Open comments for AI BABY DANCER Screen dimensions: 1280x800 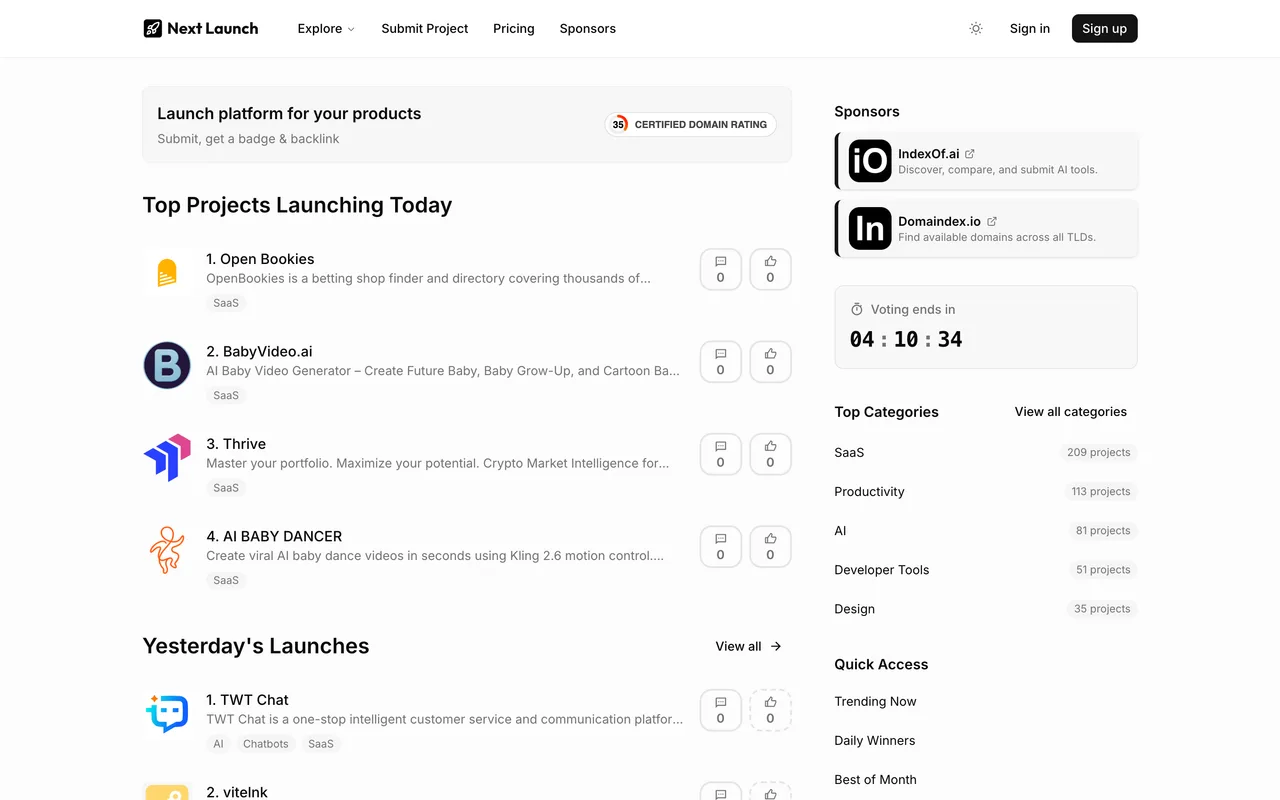[720, 546]
